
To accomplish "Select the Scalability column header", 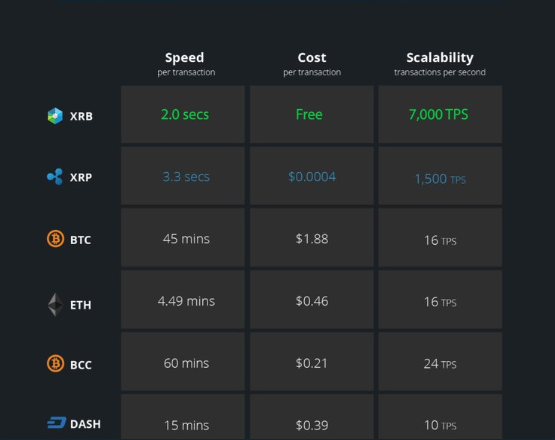I will coord(440,64).
